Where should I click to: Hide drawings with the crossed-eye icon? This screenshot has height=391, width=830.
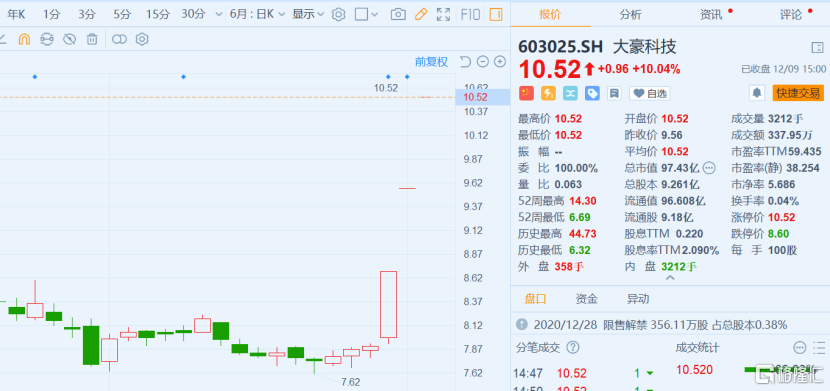[69, 39]
